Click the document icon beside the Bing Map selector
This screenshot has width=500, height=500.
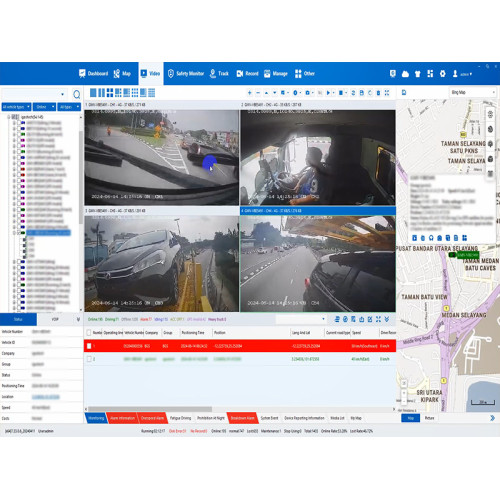[x=404, y=92]
